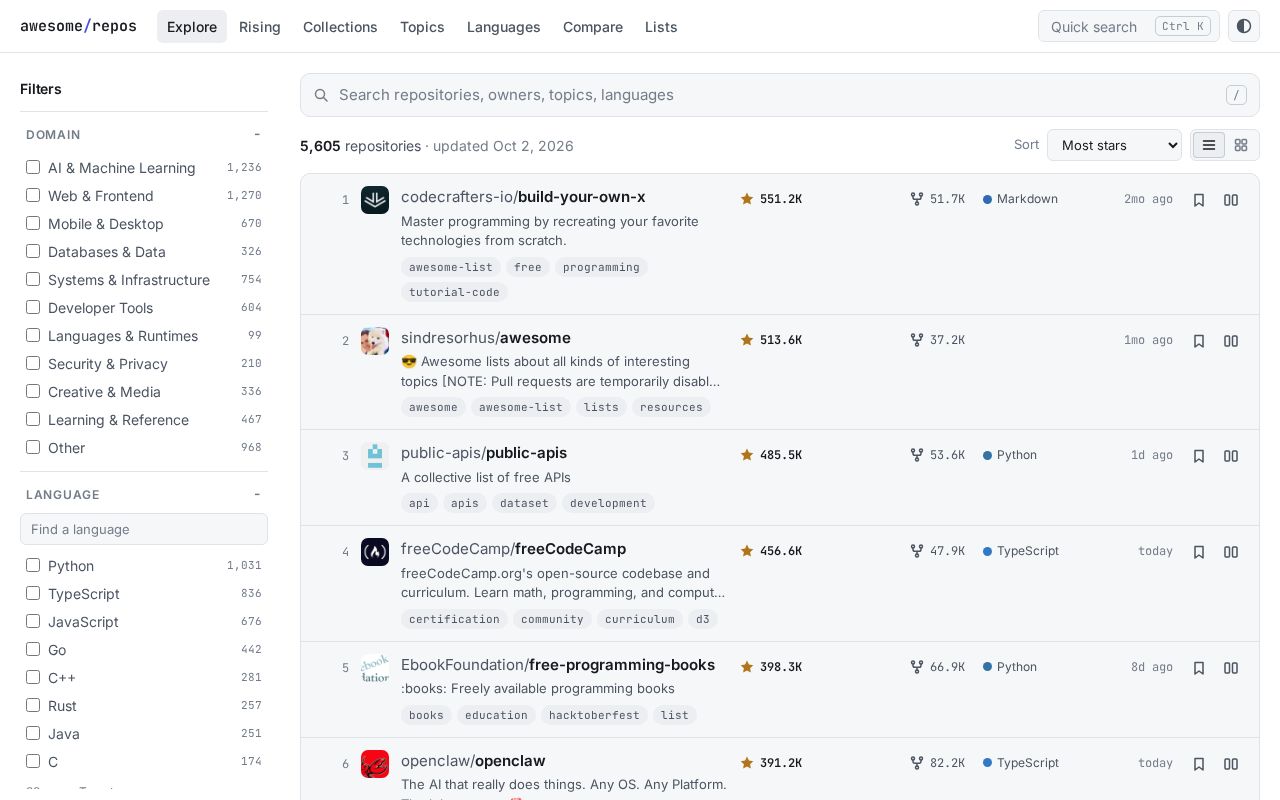Tick the Python language checkbox
This screenshot has width=1280, height=800.
(x=33, y=565)
